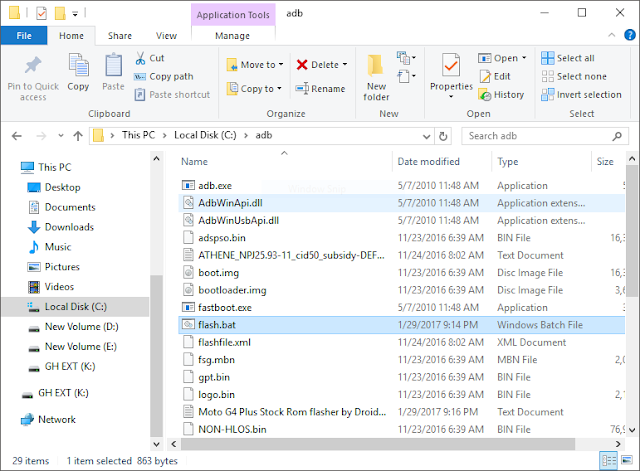
Task: Switch to details view icon in status bar
Action: coord(609,461)
